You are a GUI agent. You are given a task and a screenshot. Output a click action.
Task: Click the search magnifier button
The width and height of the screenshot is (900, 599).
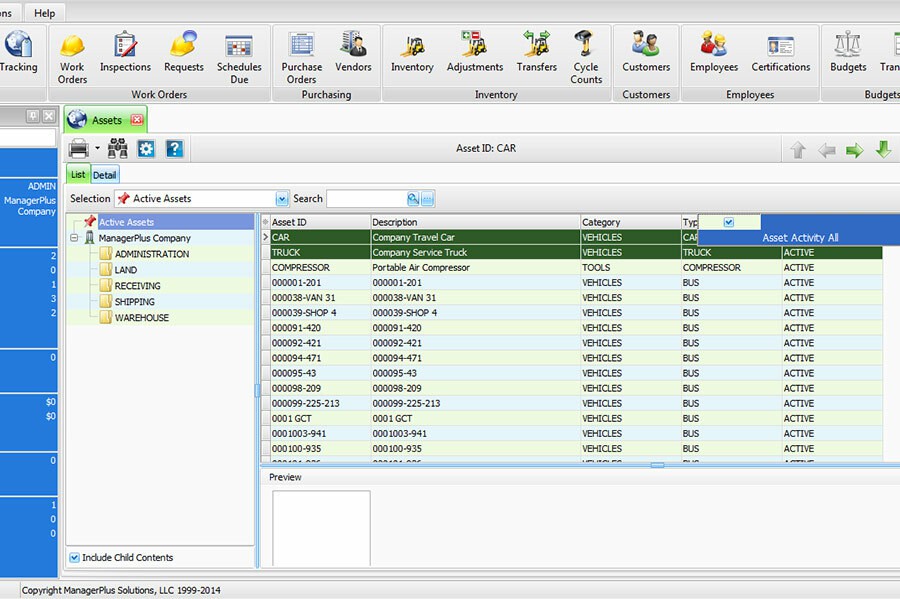(x=411, y=198)
